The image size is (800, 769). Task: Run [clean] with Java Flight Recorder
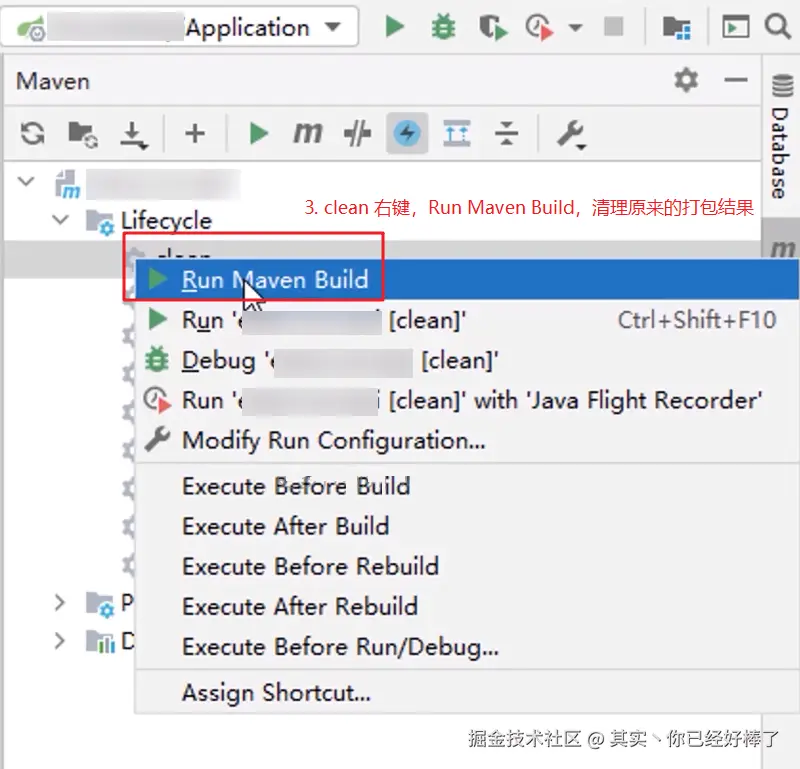pos(467,401)
